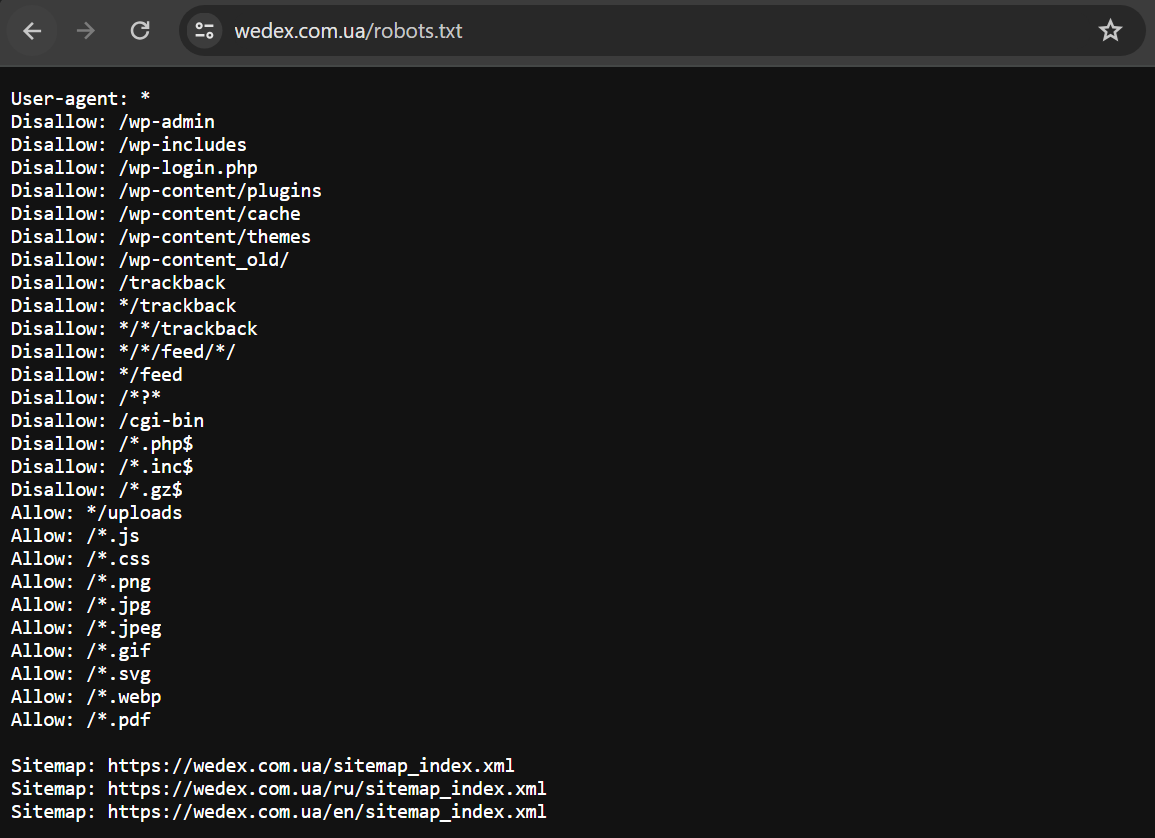The height and width of the screenshot is (838, 1155).
Task: Click 'Allow: /*.pdf' line
Action: pyautogui.click(x=80, y=720)
